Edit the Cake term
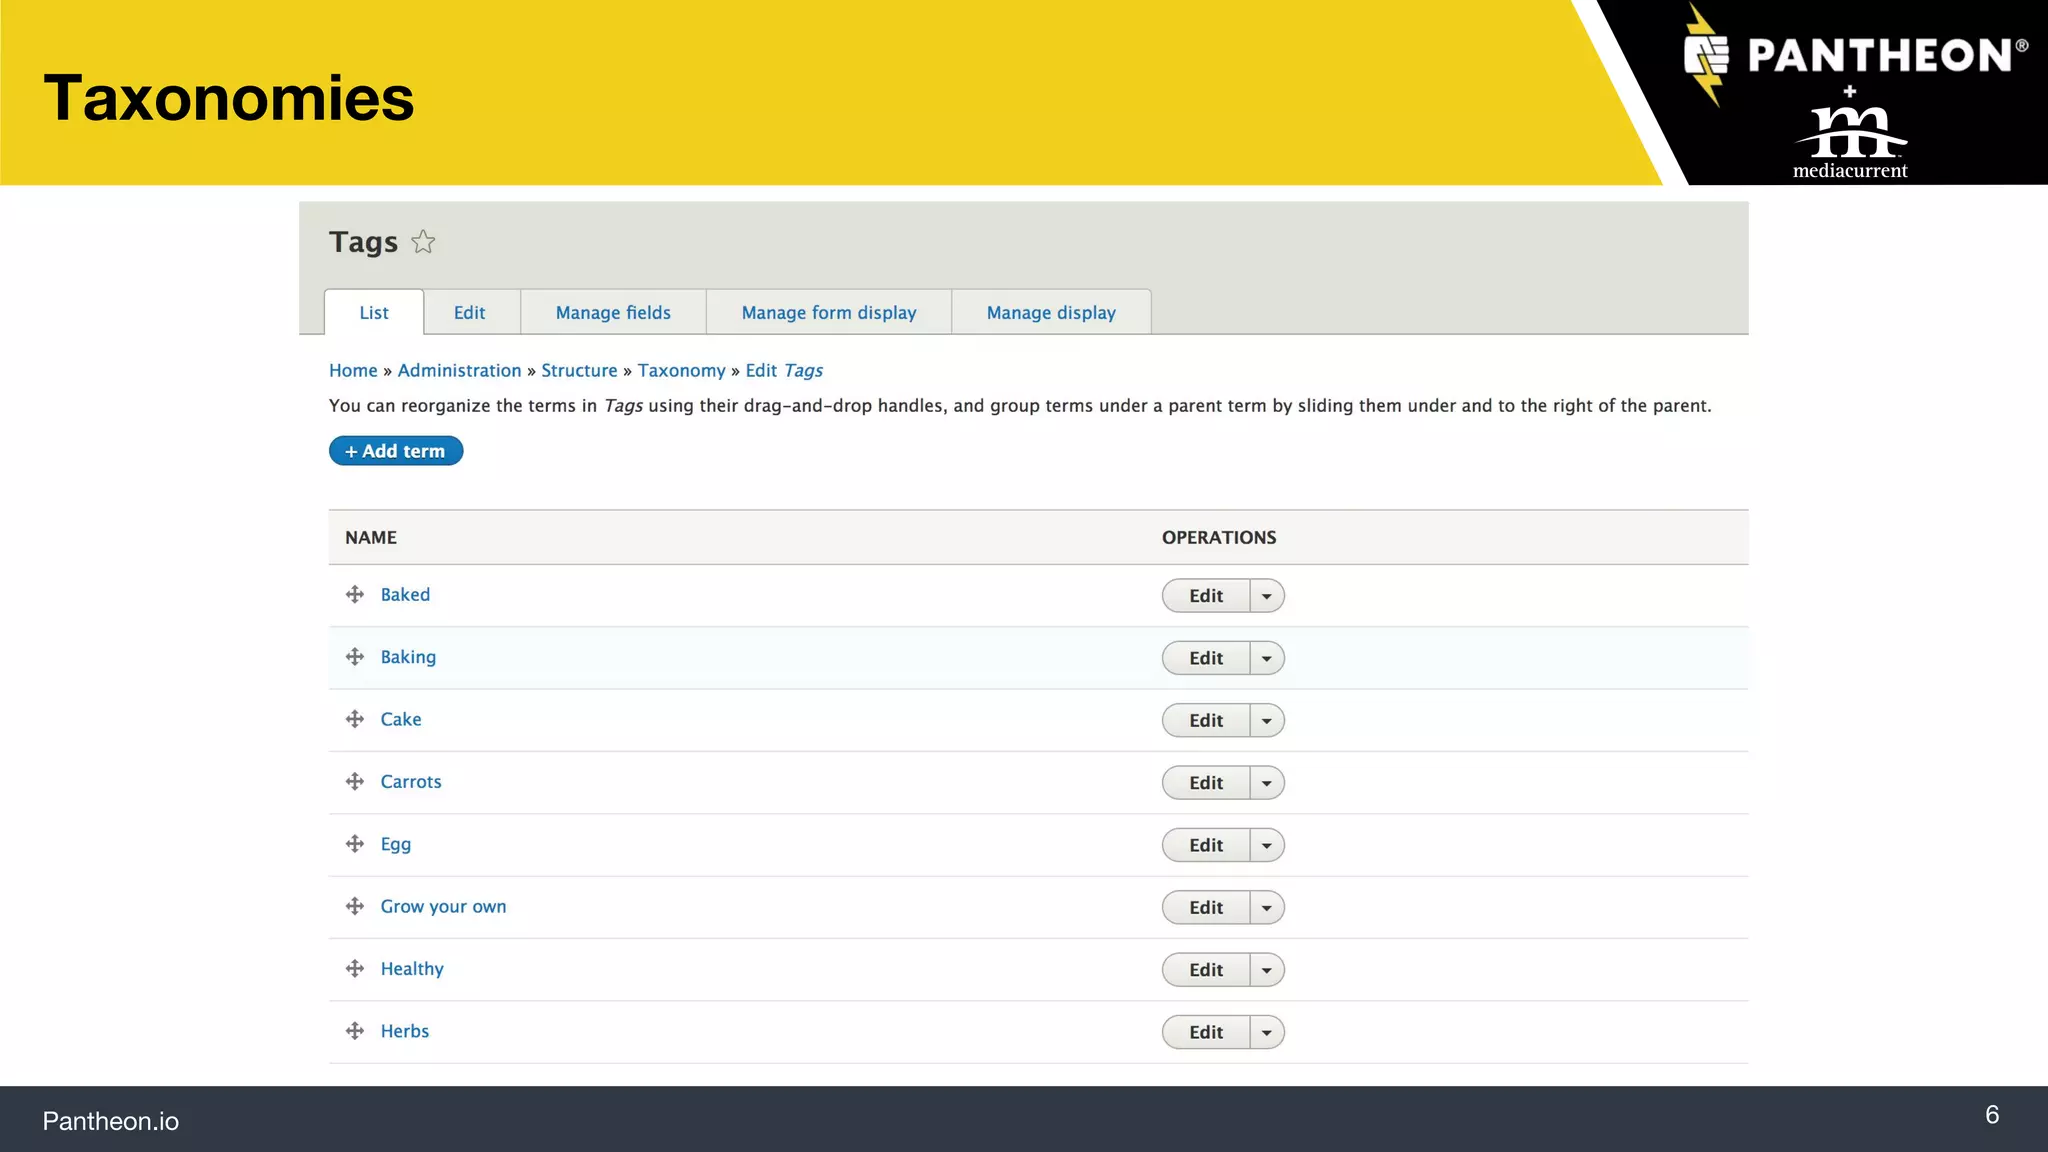 1206,720
